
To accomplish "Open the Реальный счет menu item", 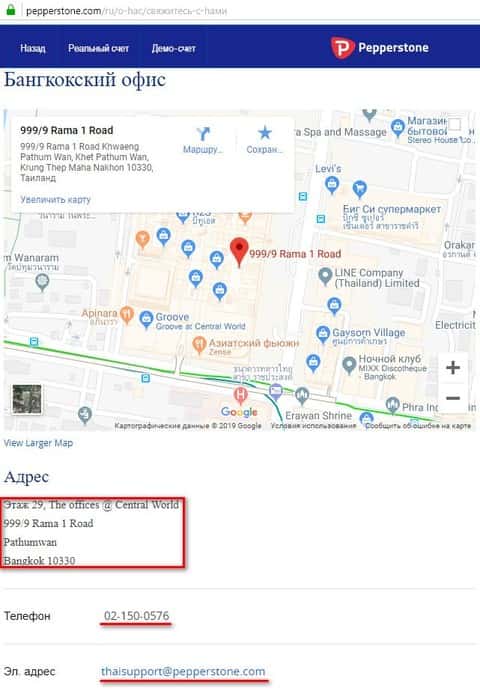I will click(98, 48).
